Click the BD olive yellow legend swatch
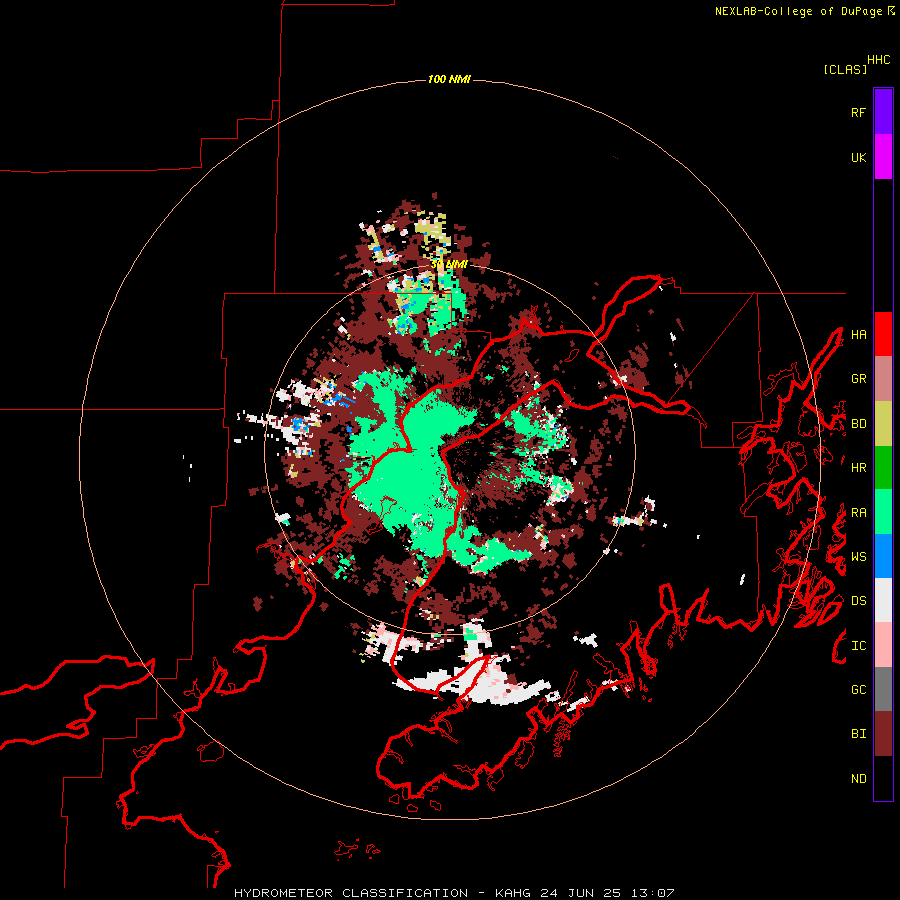Viewport: 900px width, 900px height. (883, 424)
